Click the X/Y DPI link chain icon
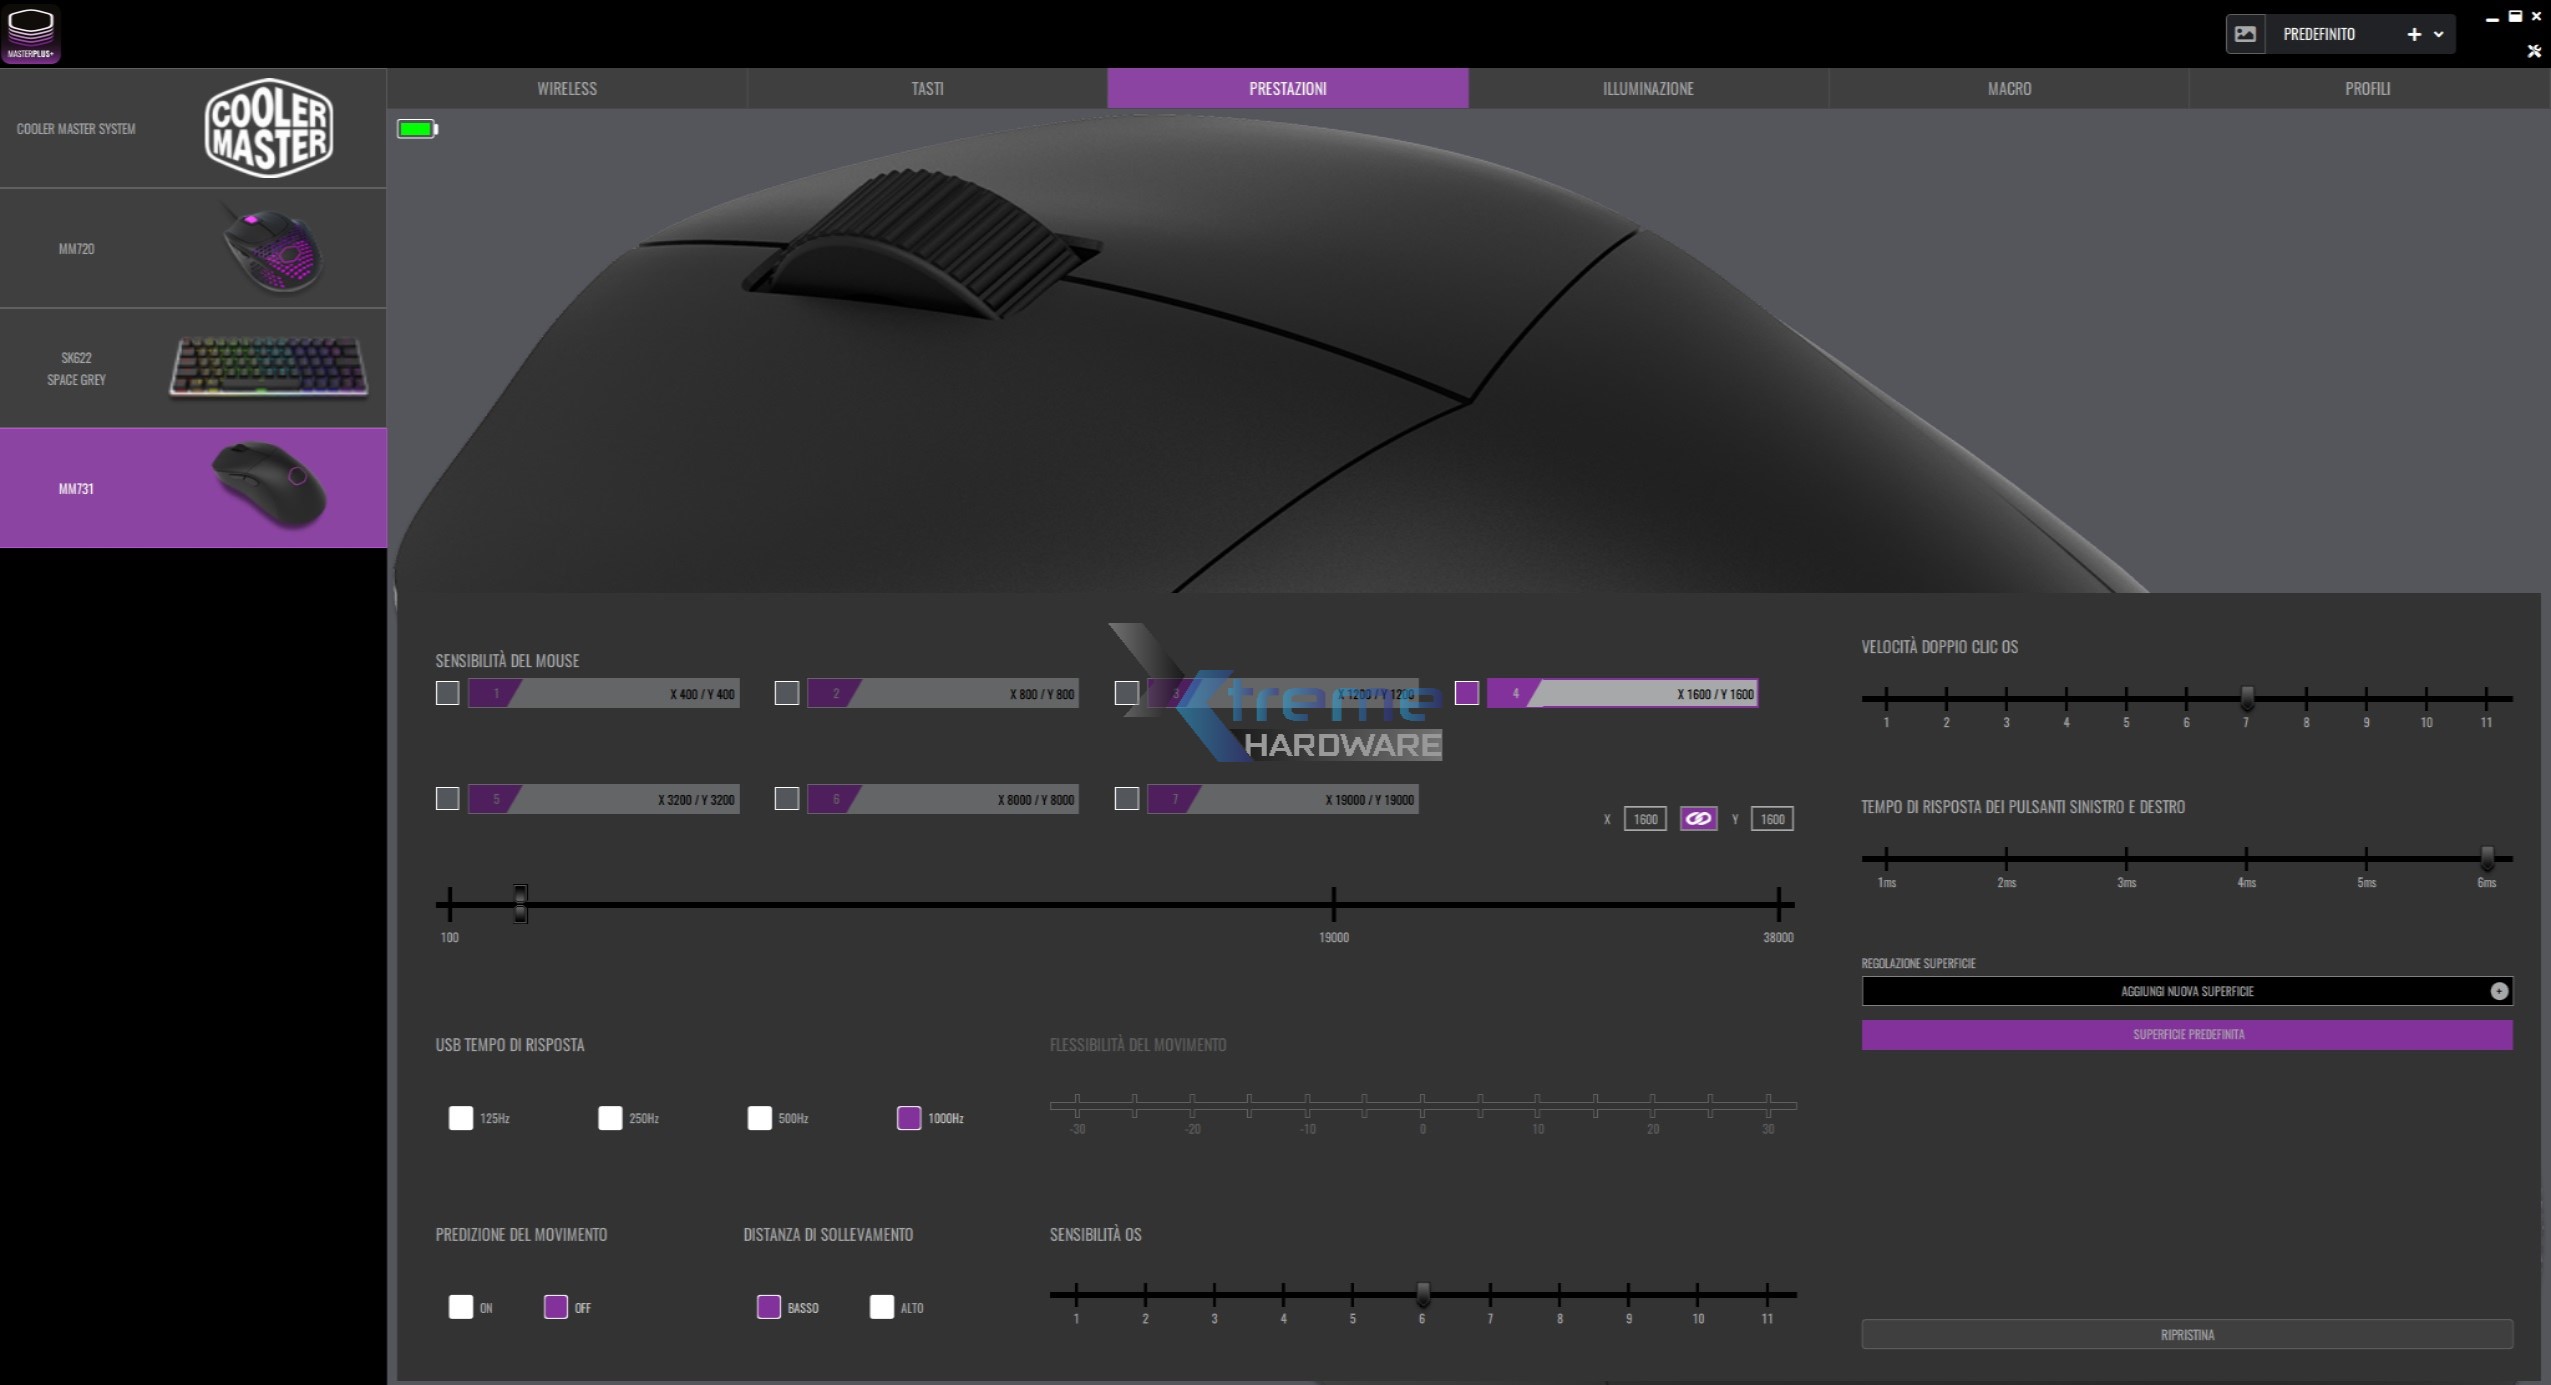This screenshot has height=1385, width=2551. point(1698,819)
